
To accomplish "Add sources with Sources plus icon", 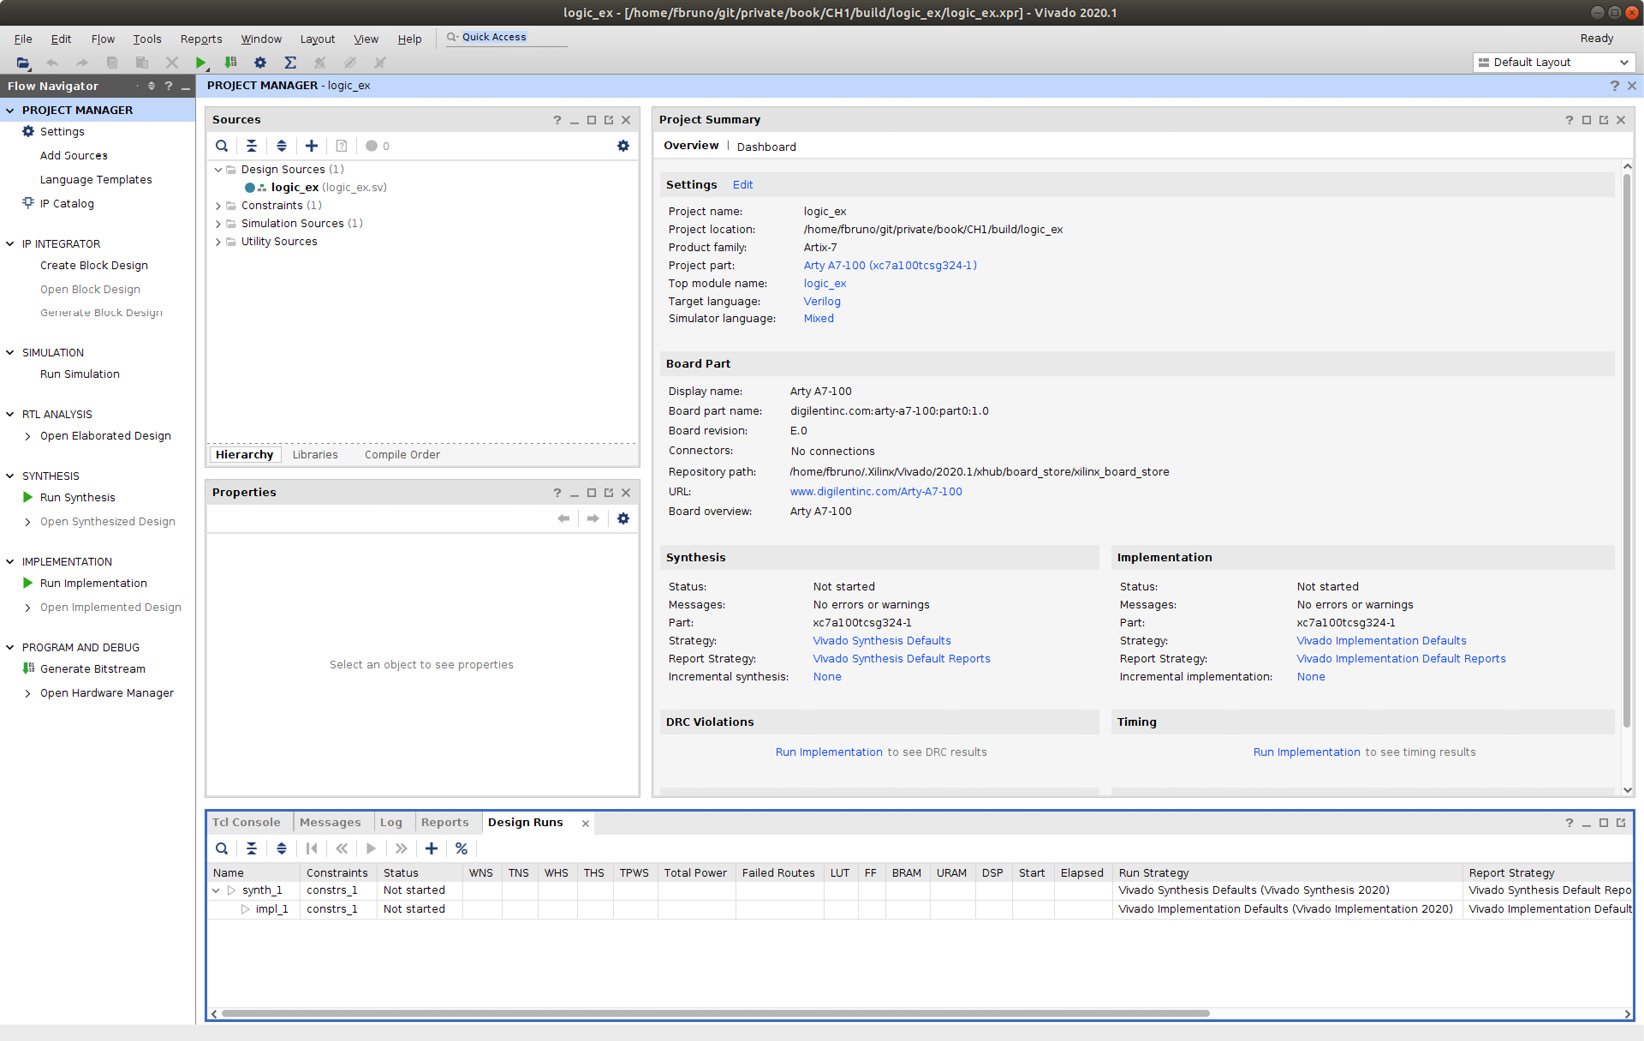I will 311,146.
